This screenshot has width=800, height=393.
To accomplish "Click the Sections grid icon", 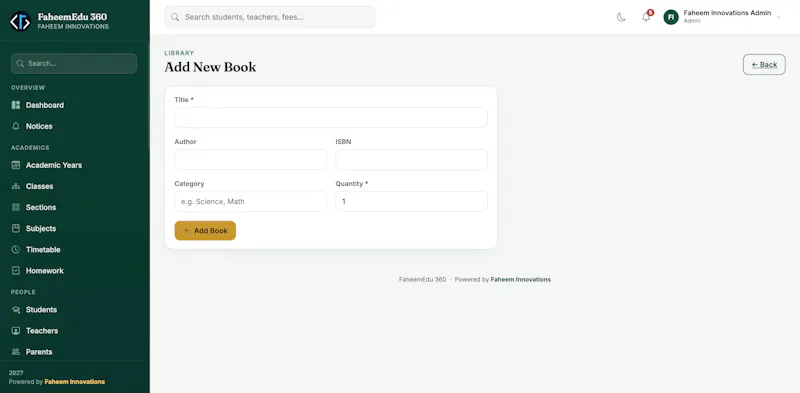I will click(16, 207).
